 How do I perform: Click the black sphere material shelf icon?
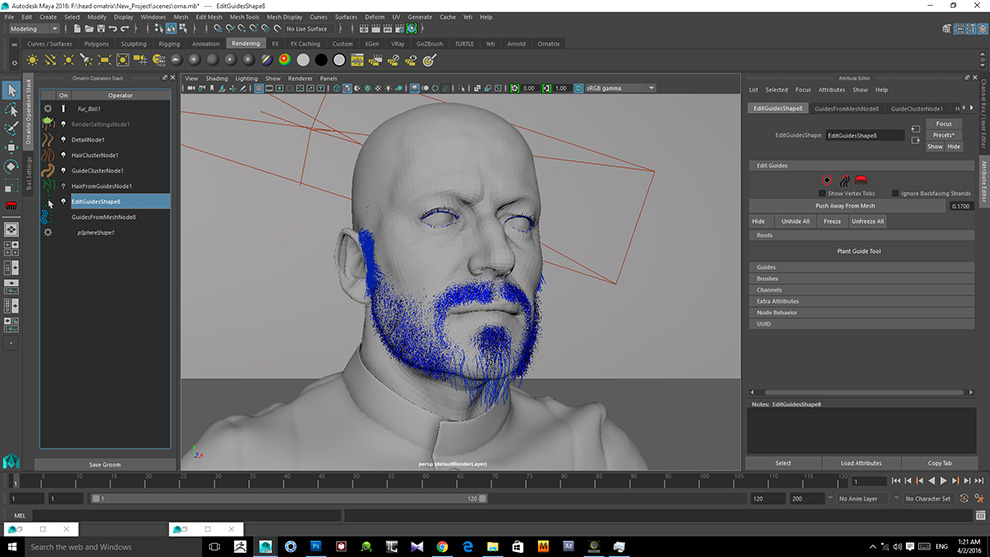tap(322, 60)
